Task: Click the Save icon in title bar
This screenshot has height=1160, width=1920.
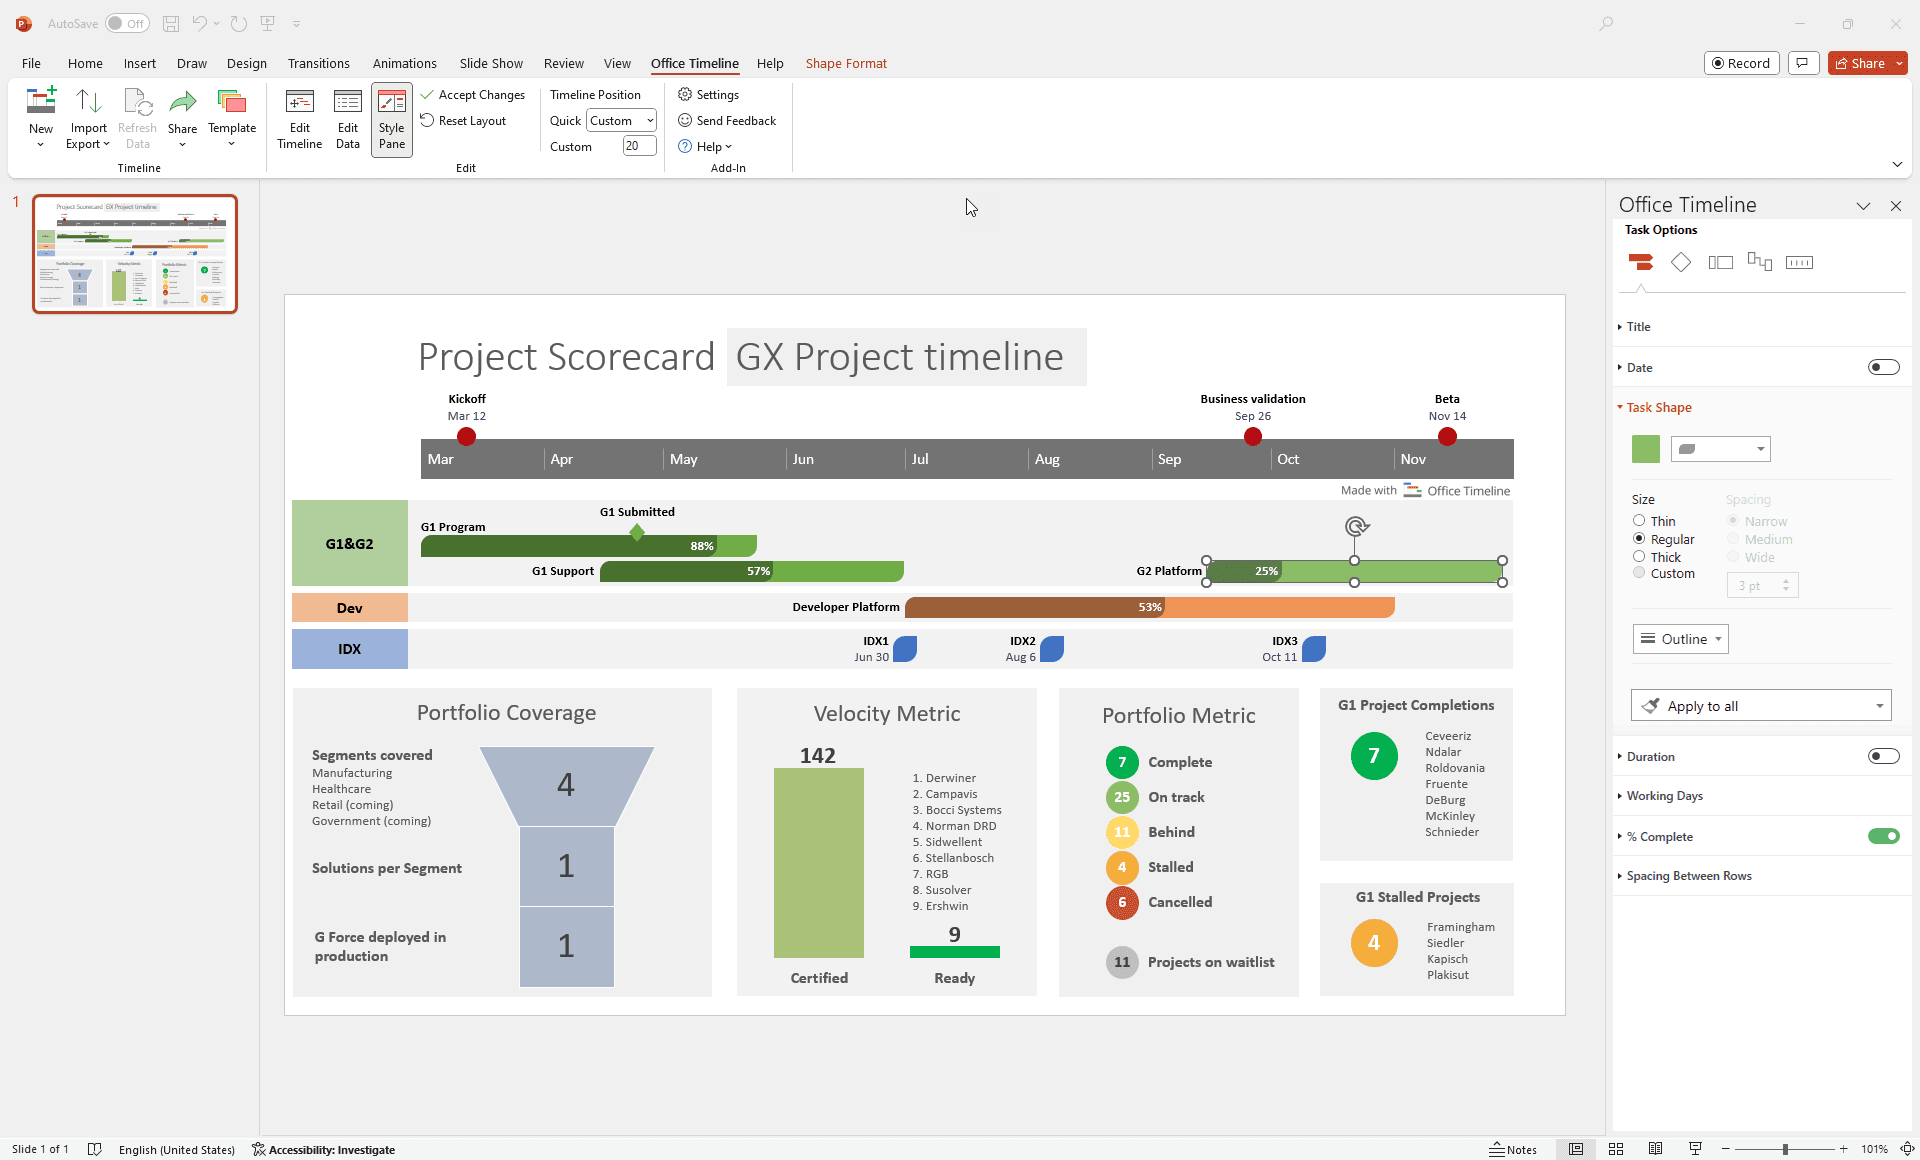Action: click(x=171, y=23)
